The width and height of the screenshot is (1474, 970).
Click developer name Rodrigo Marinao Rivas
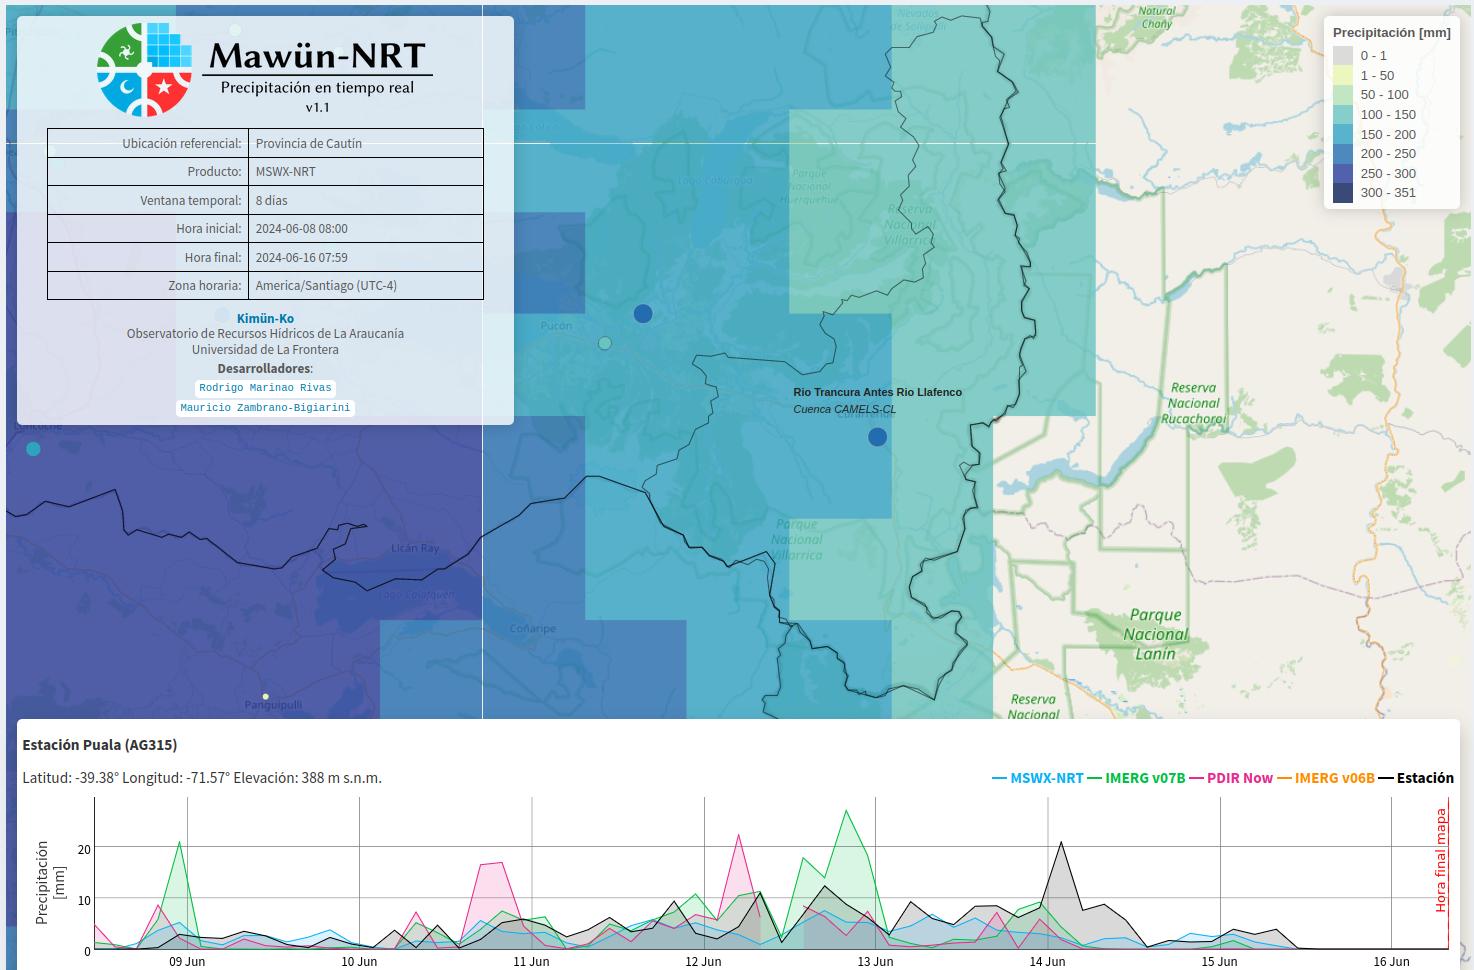(265, 388)
